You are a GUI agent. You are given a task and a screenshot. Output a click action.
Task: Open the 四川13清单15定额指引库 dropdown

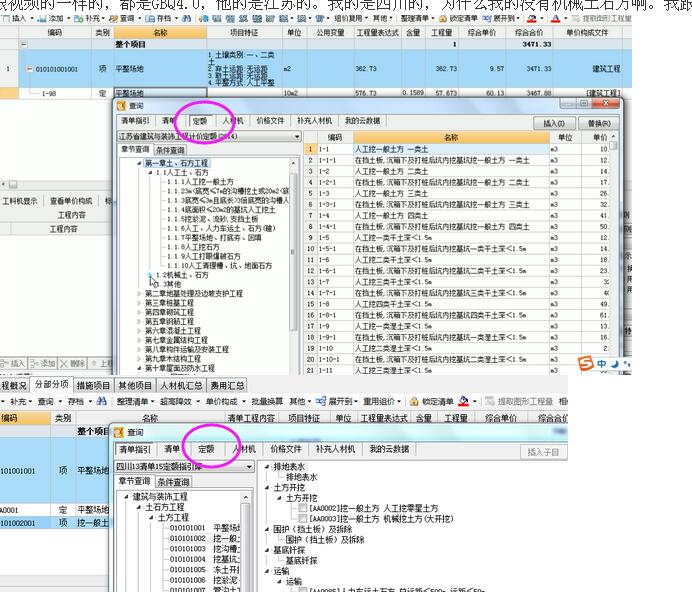pos(249,466)
